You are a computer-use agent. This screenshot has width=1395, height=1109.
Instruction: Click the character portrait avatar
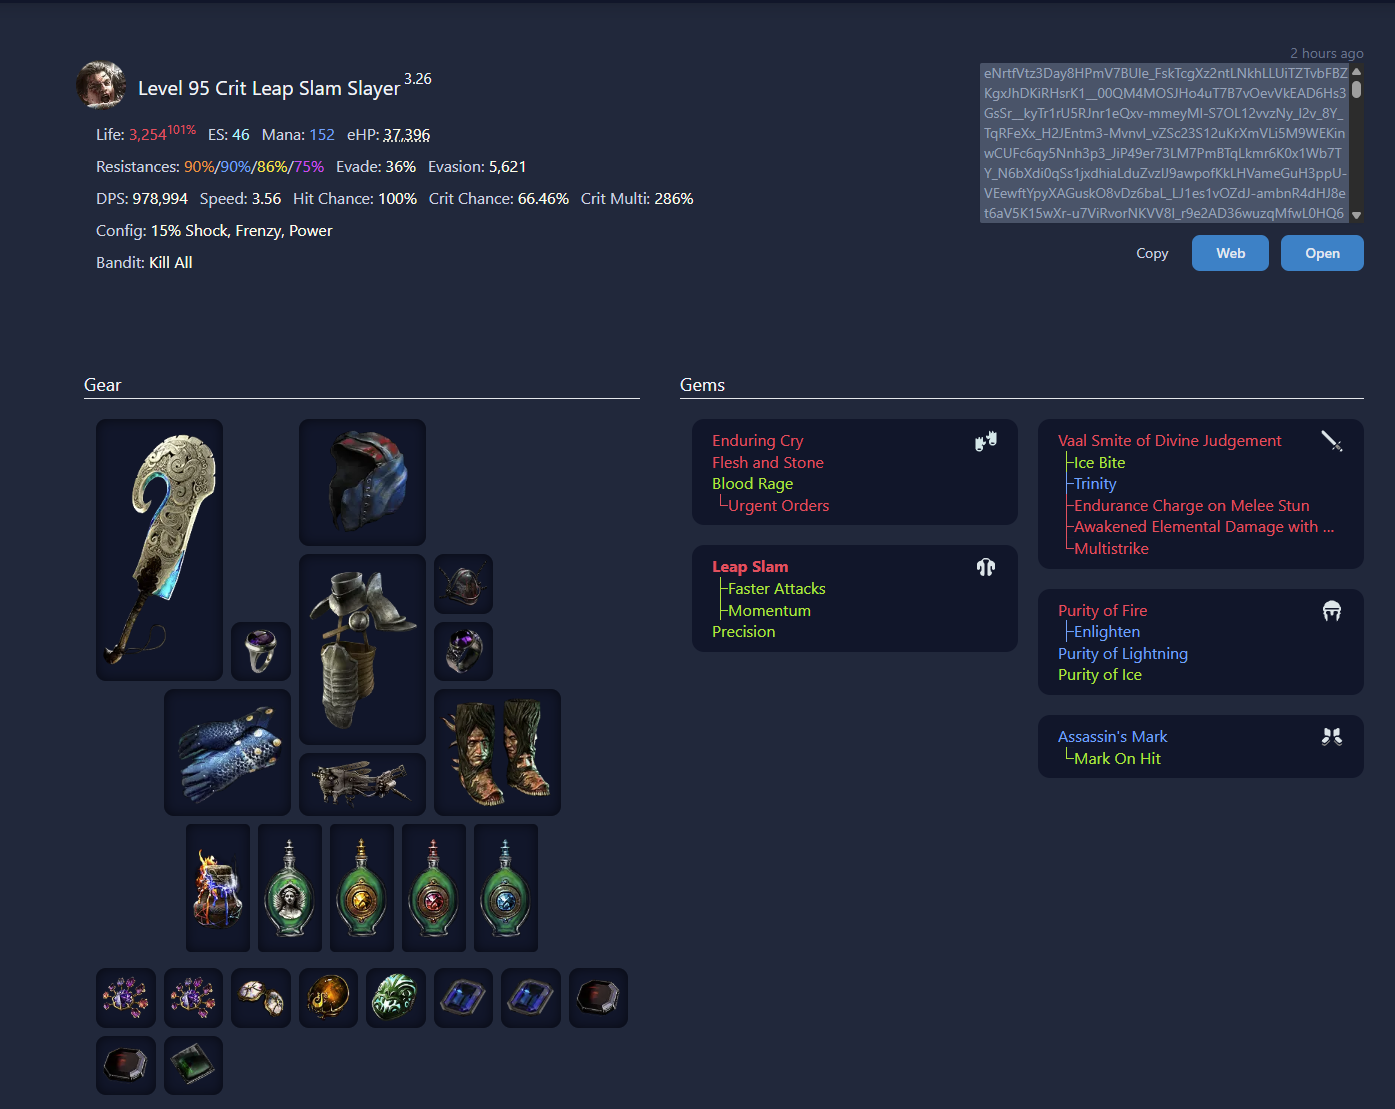pyautogui.click(x=101, y=85)
